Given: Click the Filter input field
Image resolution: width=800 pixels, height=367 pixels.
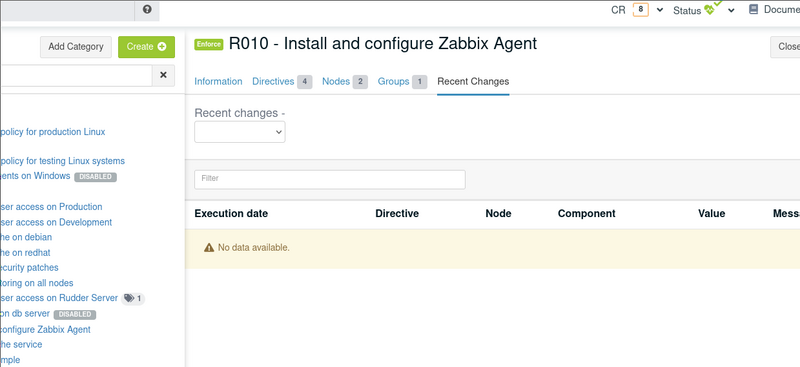Looking at the screenshot, I should (x=330, y=179).
